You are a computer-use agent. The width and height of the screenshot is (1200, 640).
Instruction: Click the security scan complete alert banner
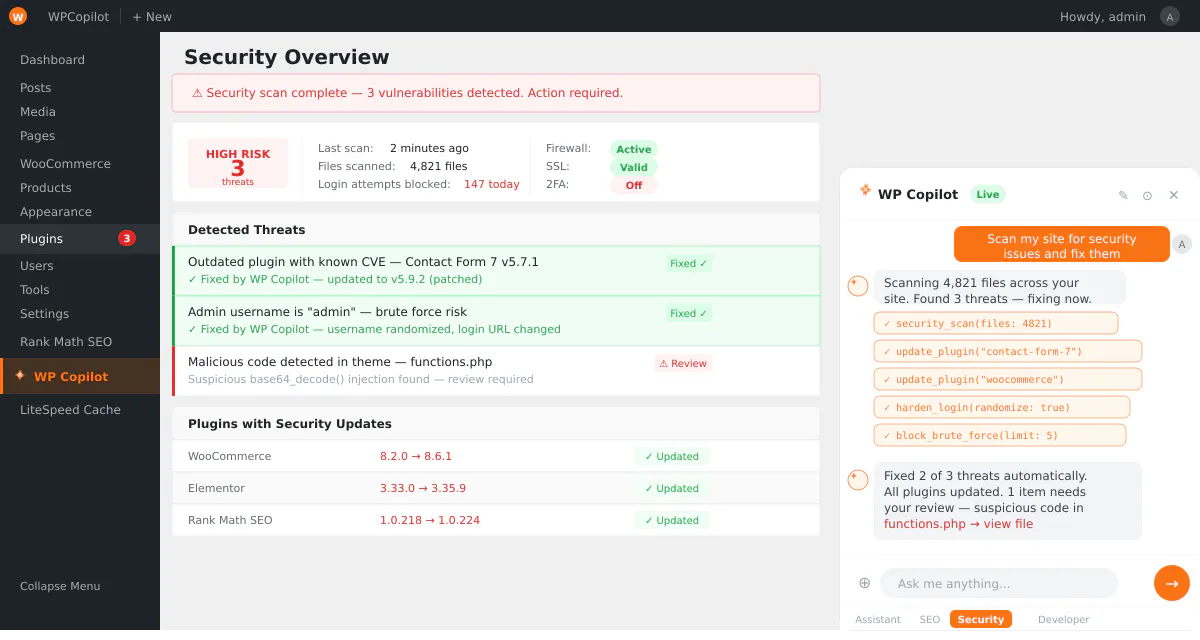496,93
